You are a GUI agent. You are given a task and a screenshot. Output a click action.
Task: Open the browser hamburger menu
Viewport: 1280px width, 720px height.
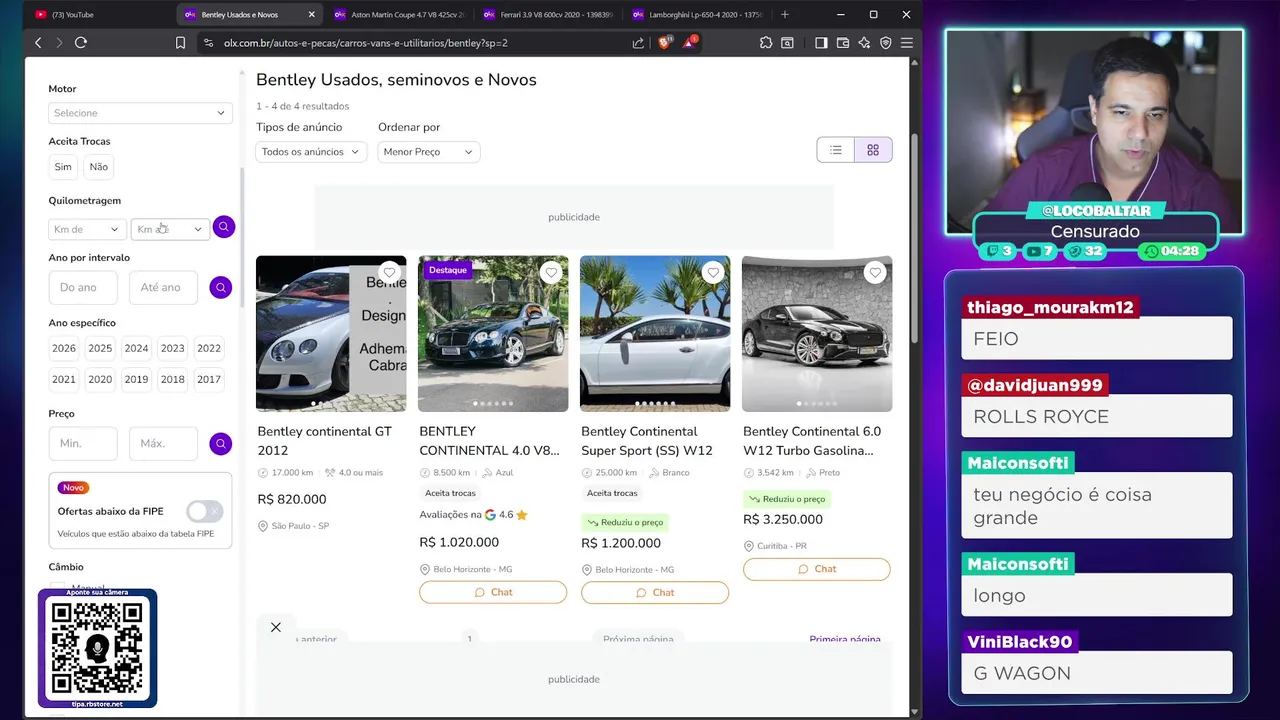click(907, 43)
